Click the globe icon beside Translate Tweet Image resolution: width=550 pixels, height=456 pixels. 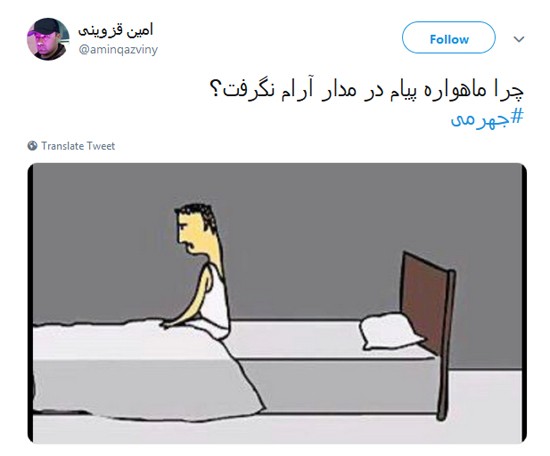click(32, 146)
